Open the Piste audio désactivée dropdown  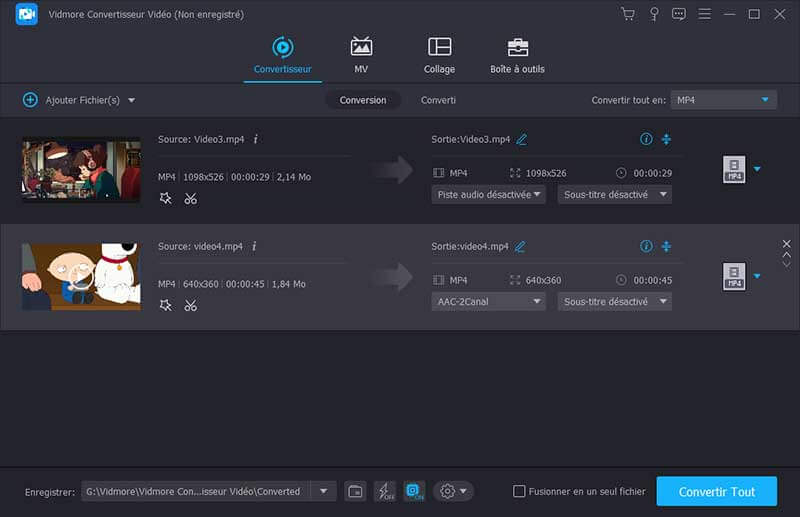tap(489, 194)
